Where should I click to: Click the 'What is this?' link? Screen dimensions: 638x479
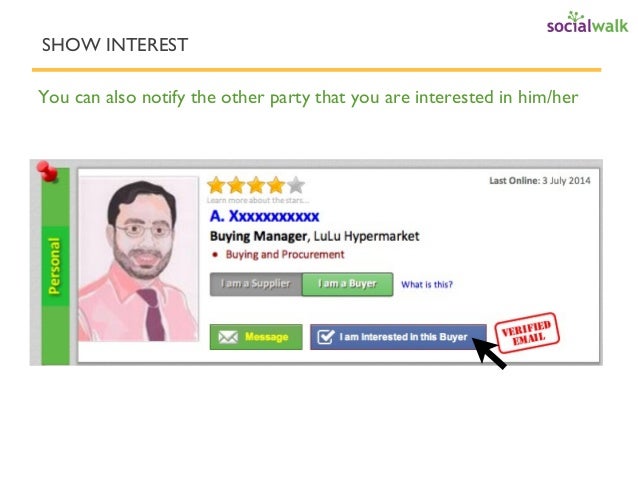(427, 284)
